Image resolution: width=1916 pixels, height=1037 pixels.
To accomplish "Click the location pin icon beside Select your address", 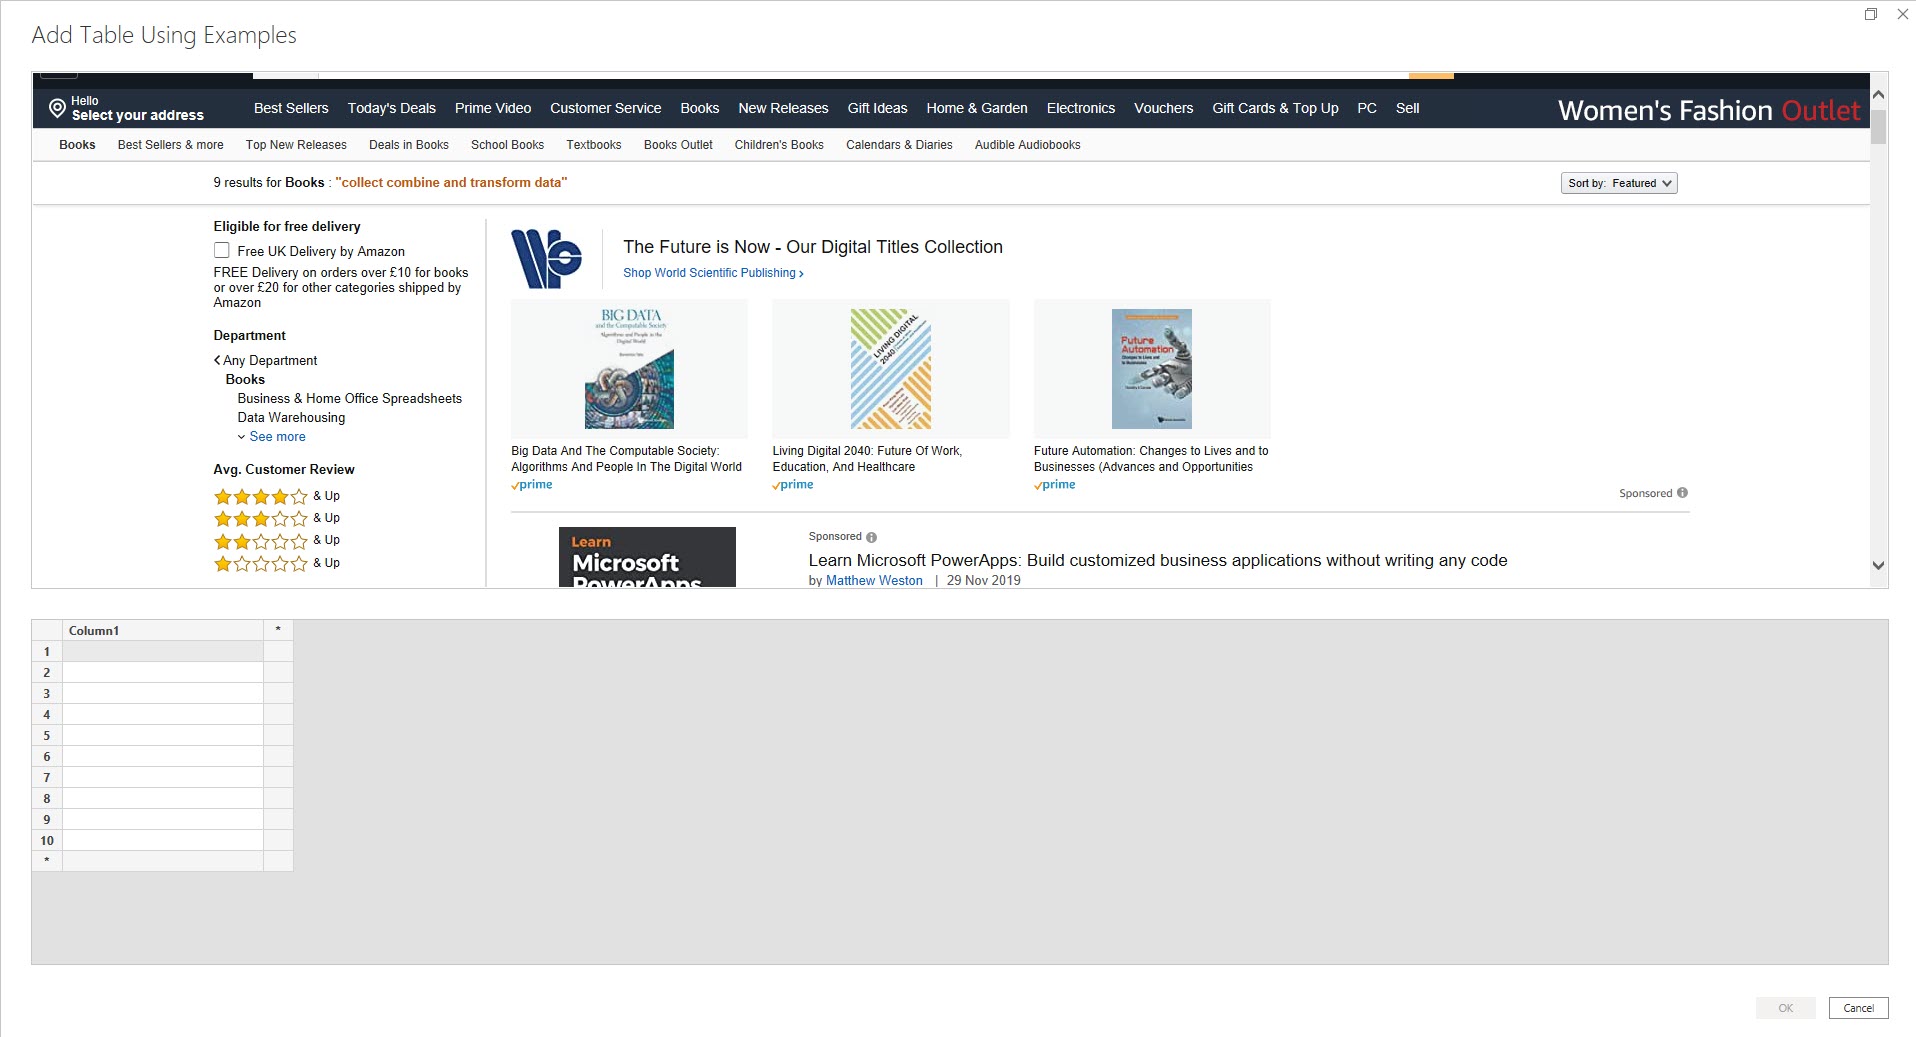I will 57,108.
